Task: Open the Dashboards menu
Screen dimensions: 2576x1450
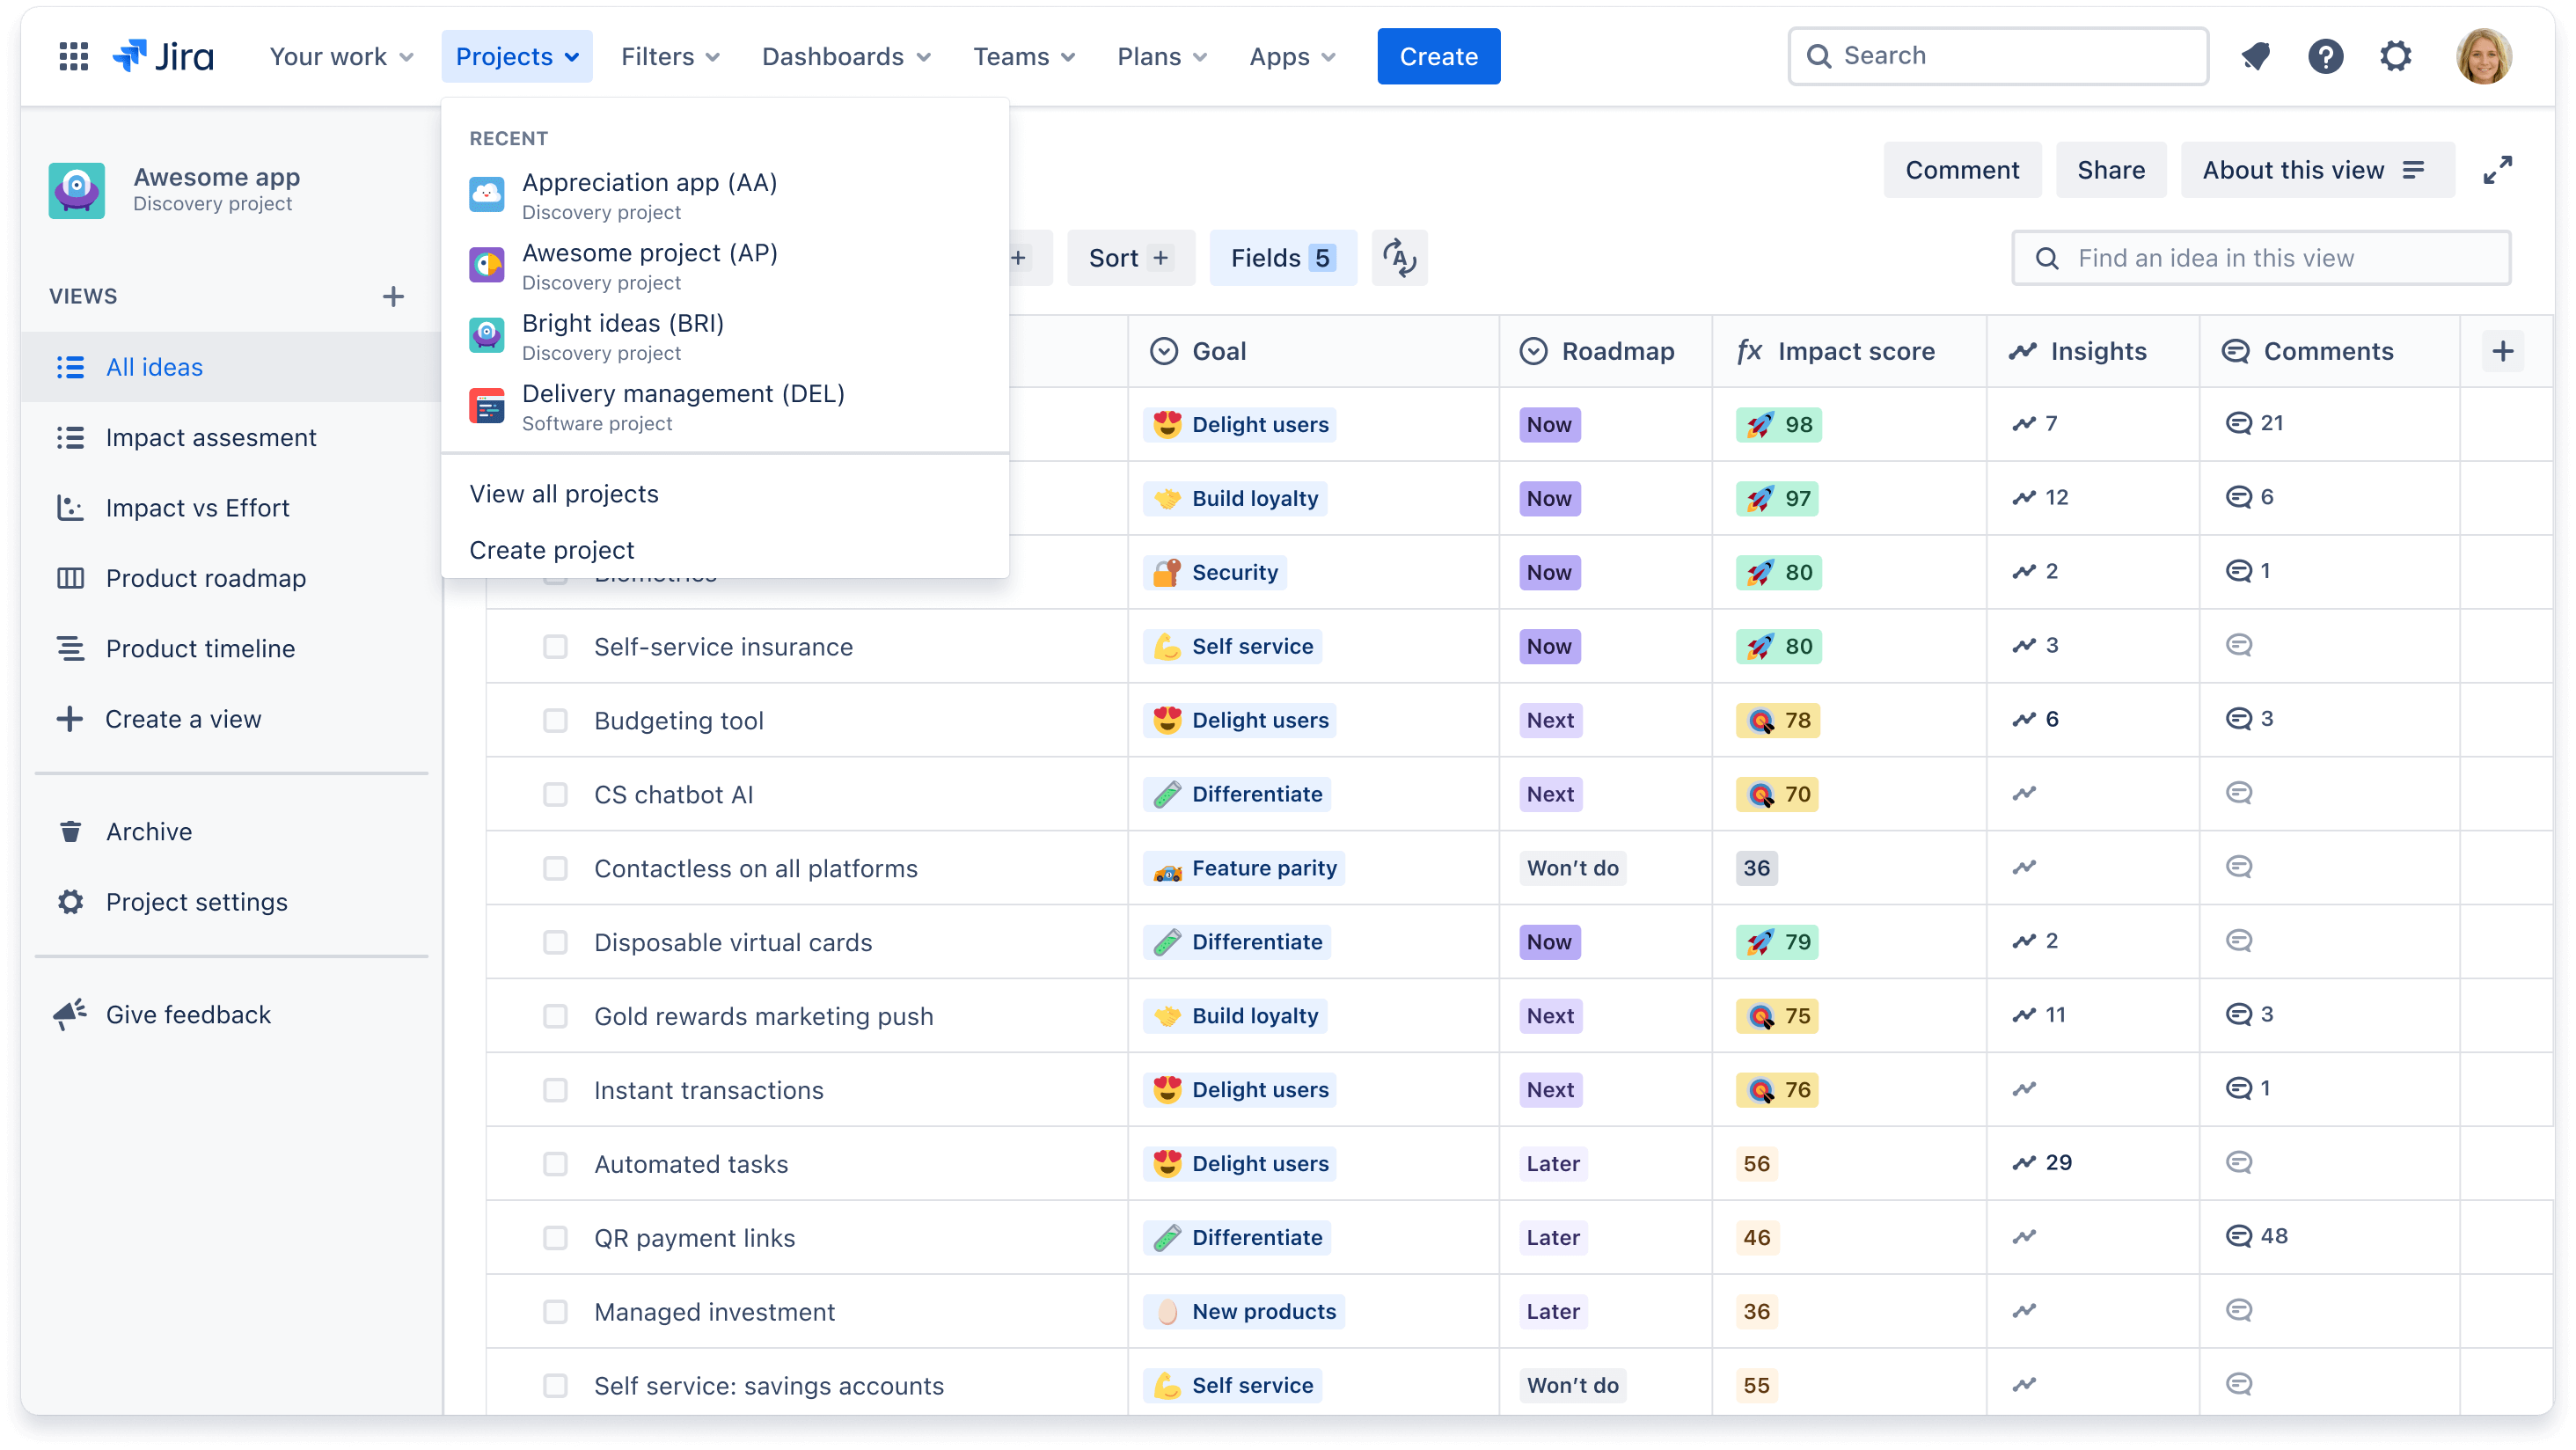Action: pyautogui.click(x=846, y=56)
